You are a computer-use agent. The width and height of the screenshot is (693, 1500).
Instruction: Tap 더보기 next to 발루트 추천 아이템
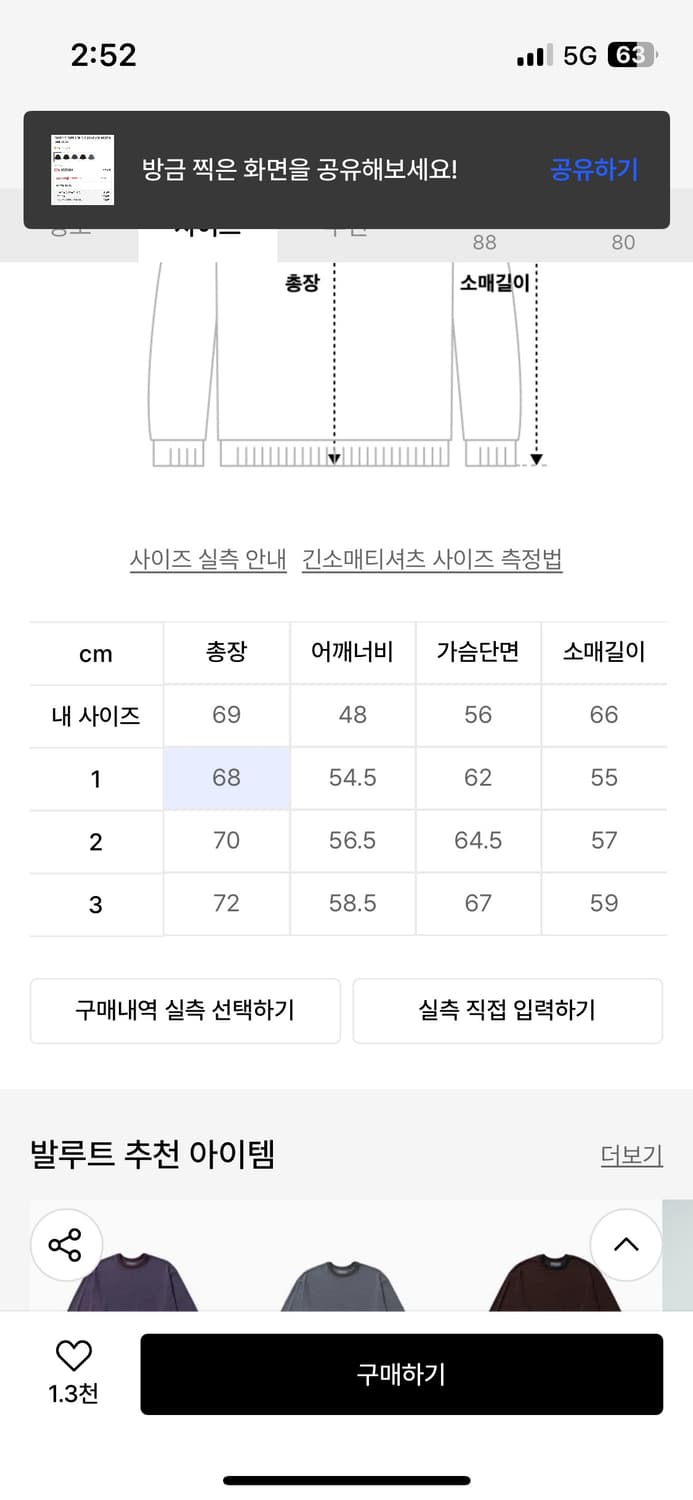(x=631, y=1155)
